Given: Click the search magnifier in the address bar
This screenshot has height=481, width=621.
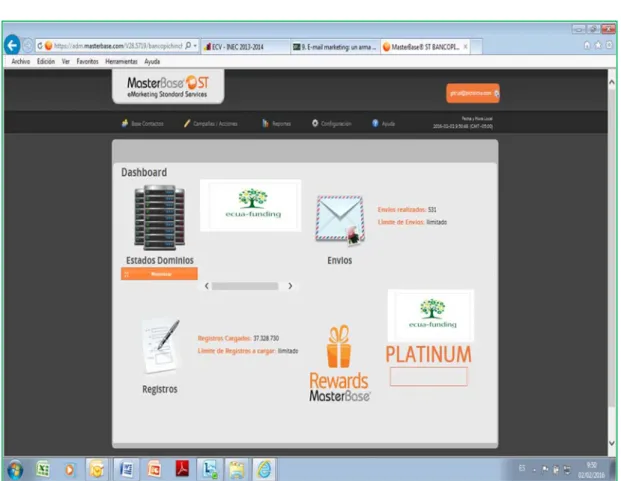Looking at the screenshot, I should (x=189, y=46).
